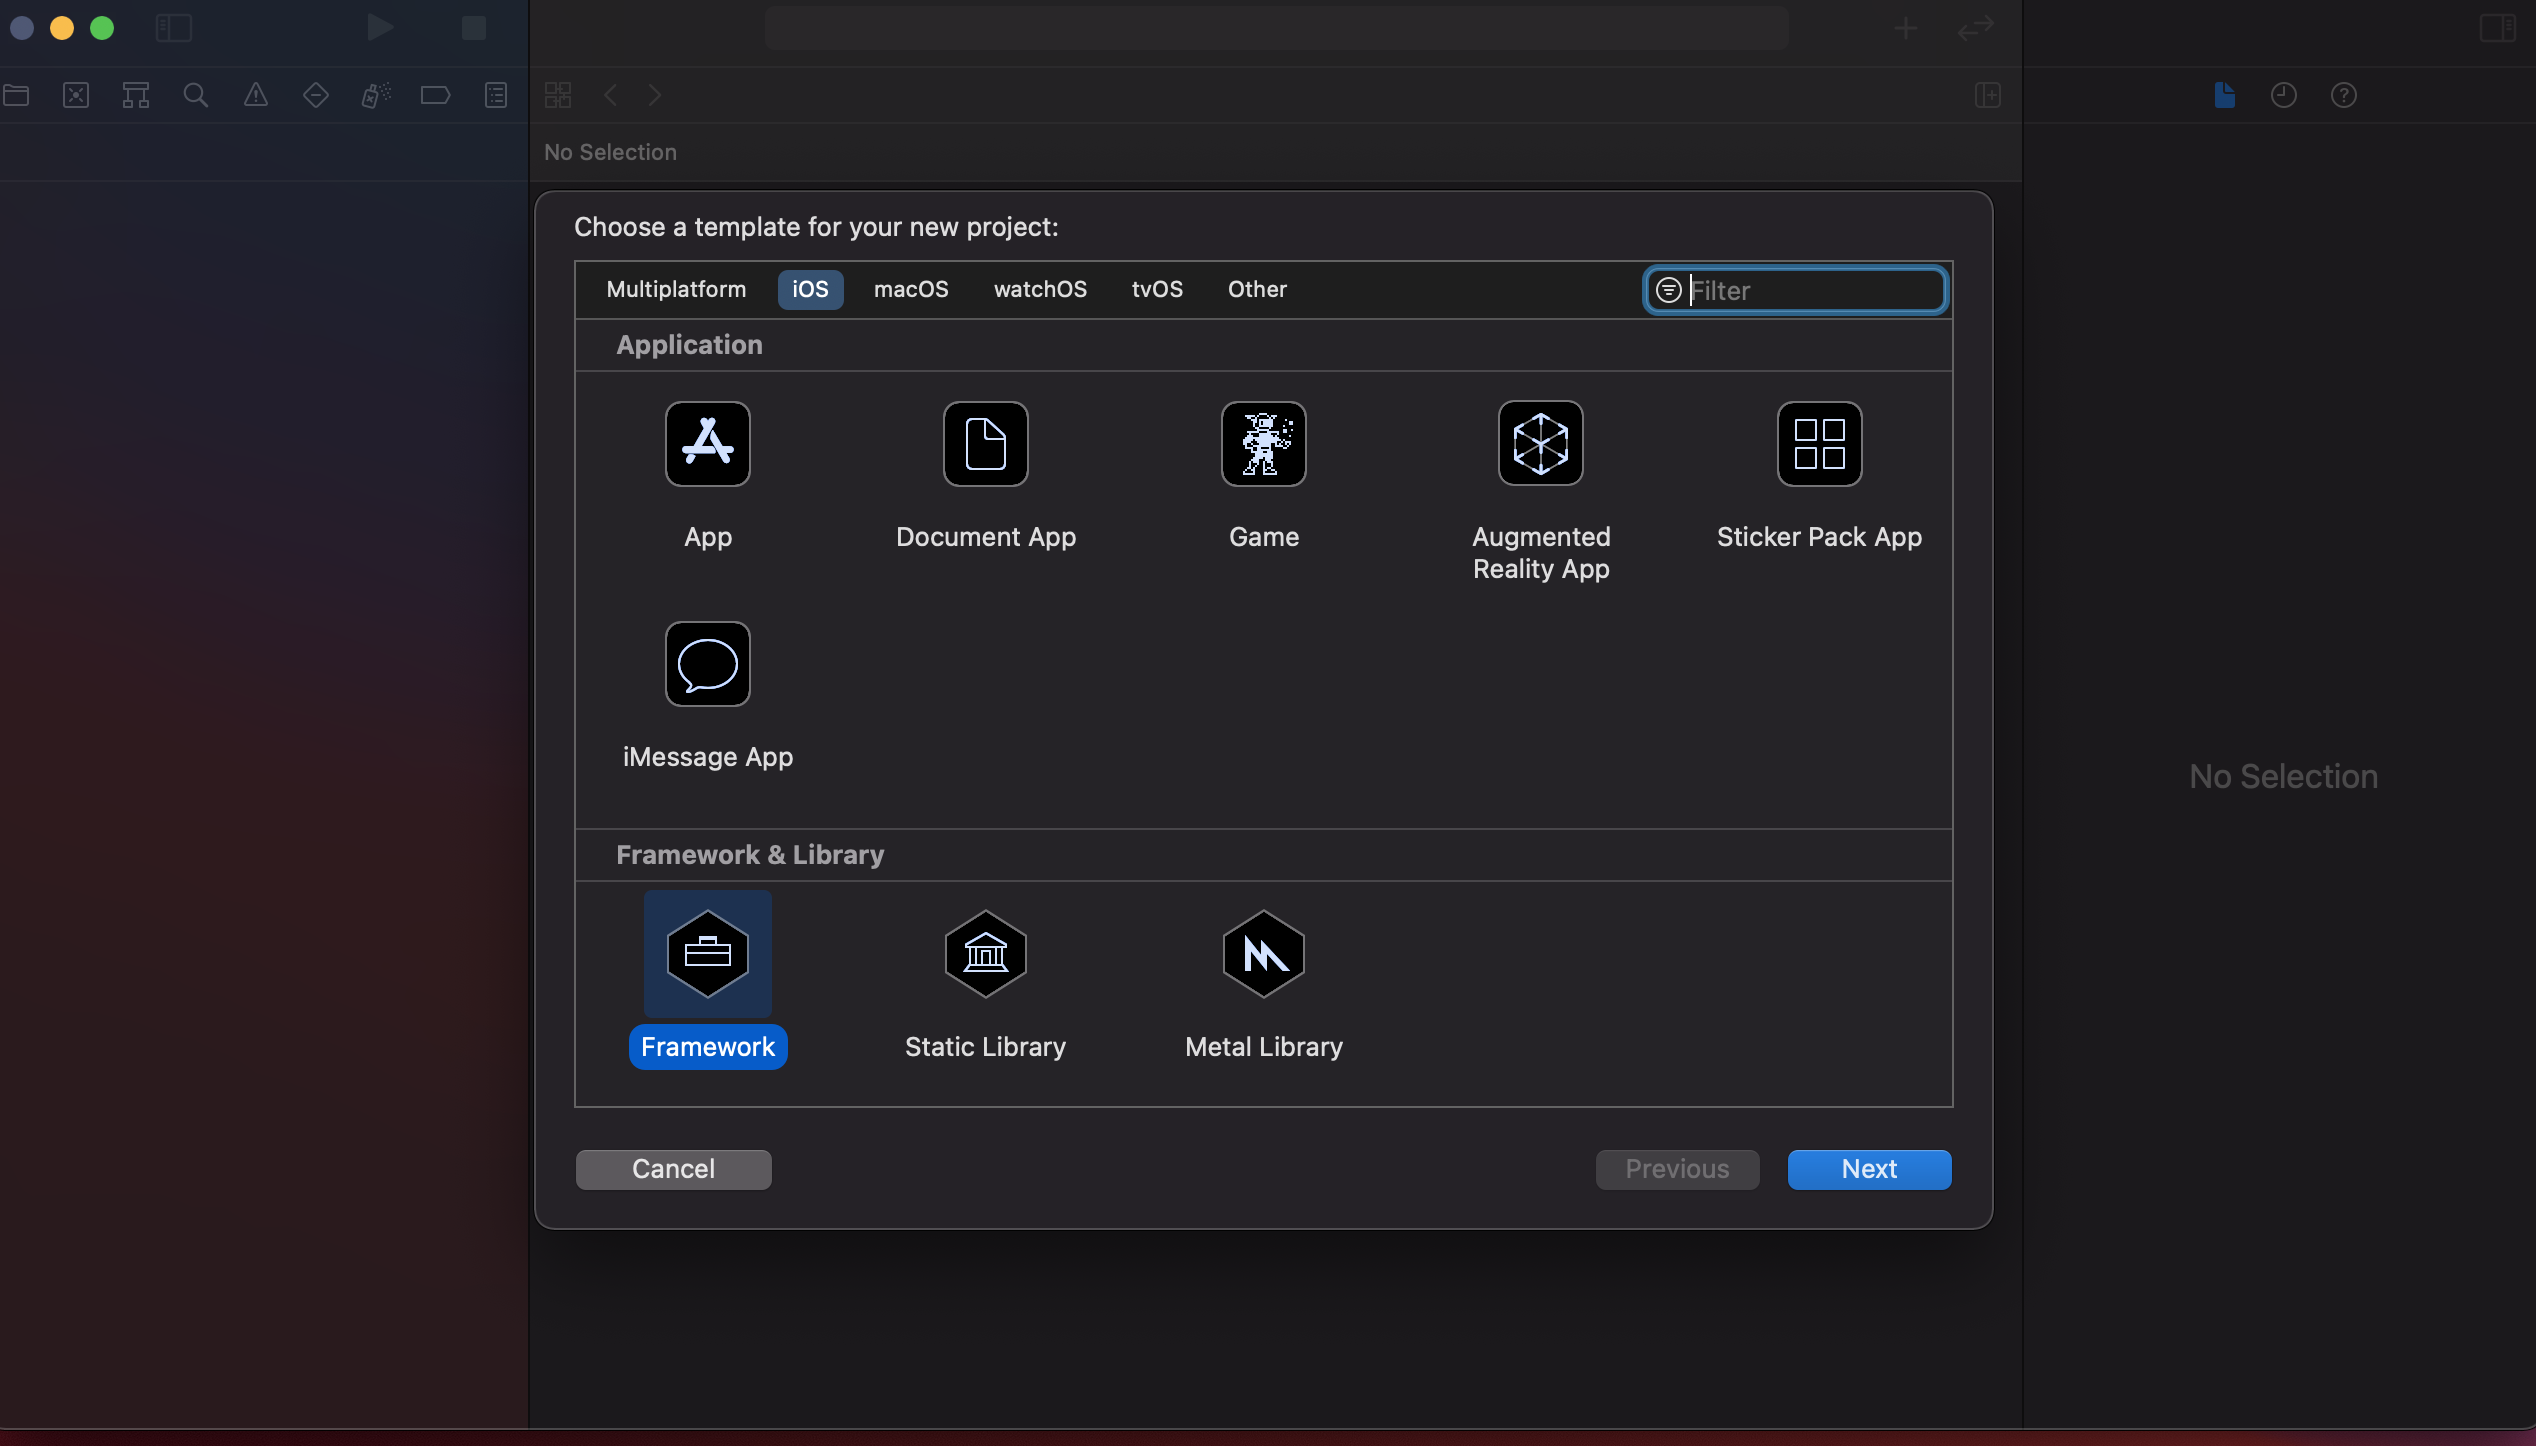The width and height of the screenshot is (2536, 1446).
Task: Select the Sticker Pack App template
Action: click(x=1818, y=444)
